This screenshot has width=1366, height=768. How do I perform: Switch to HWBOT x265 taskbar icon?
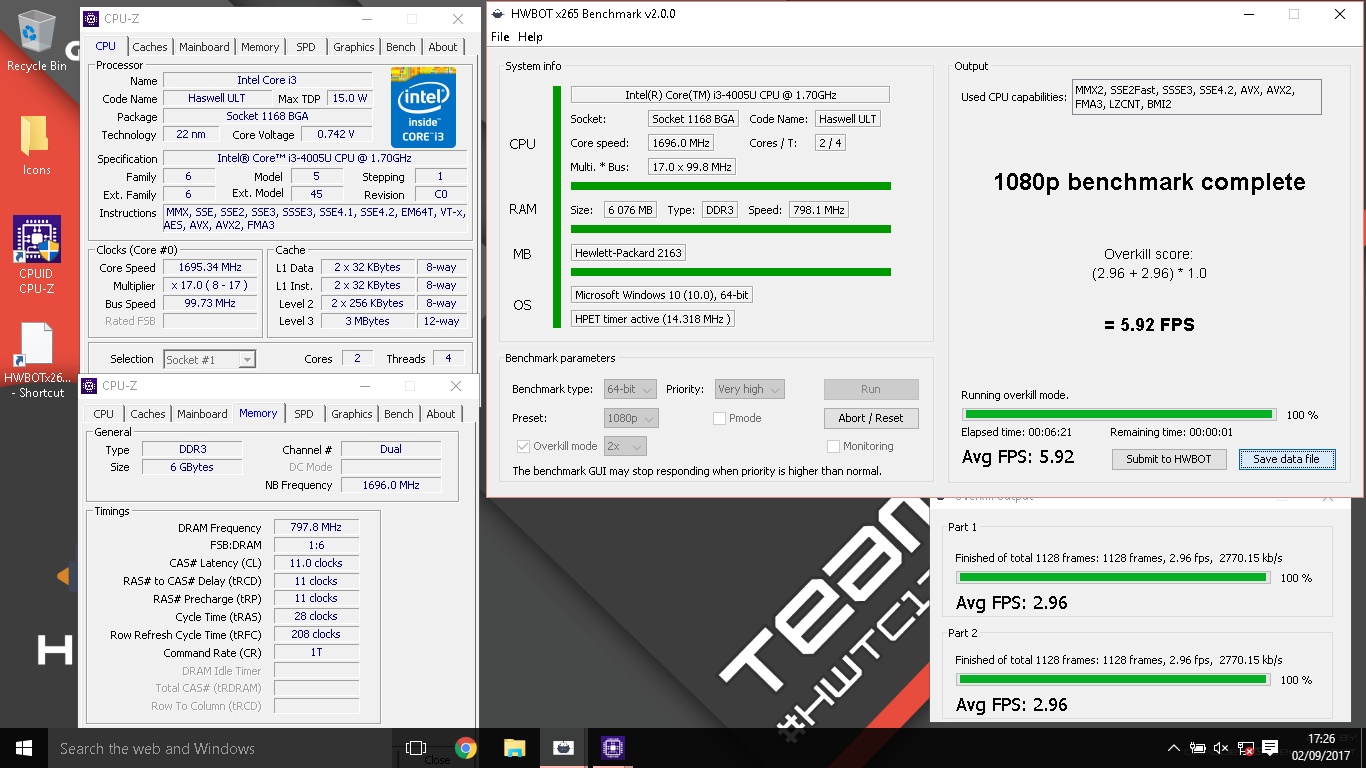pyautogui.click(x=563, y=748)
